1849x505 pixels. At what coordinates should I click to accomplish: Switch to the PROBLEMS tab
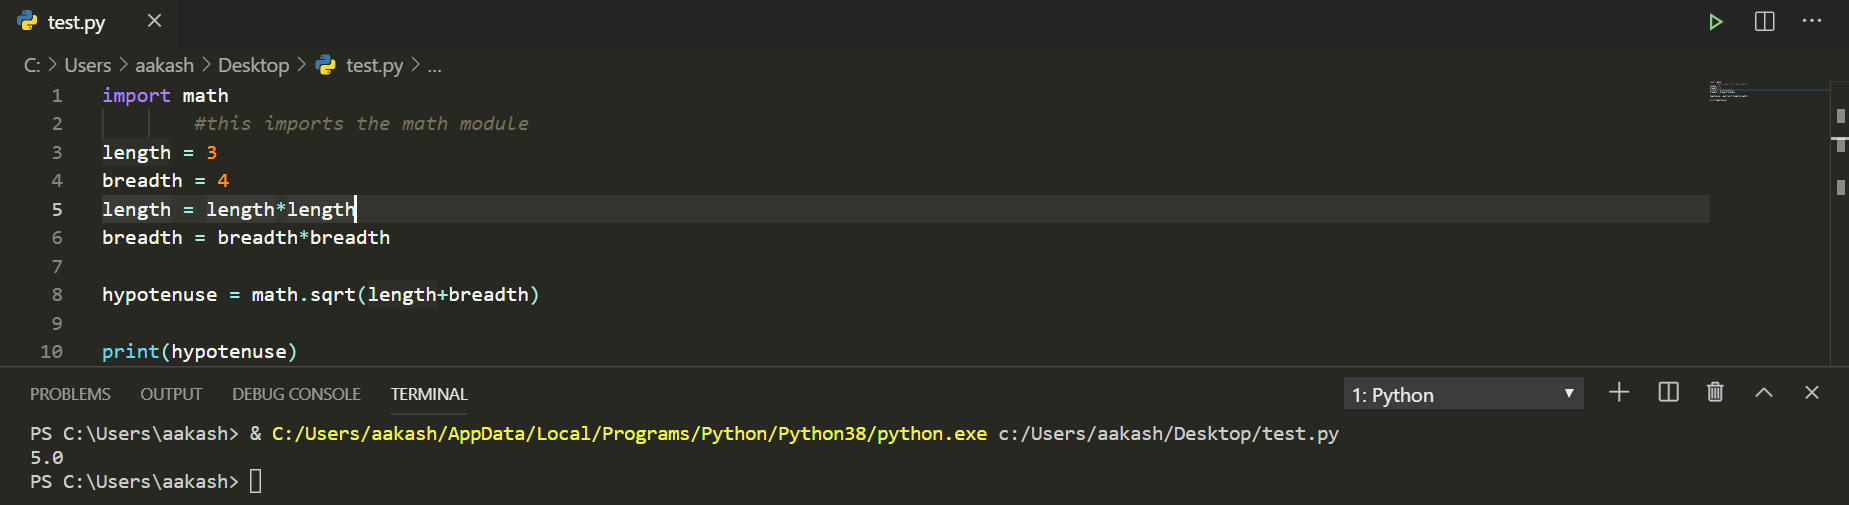pyautogui.click(x=70, y=394)
